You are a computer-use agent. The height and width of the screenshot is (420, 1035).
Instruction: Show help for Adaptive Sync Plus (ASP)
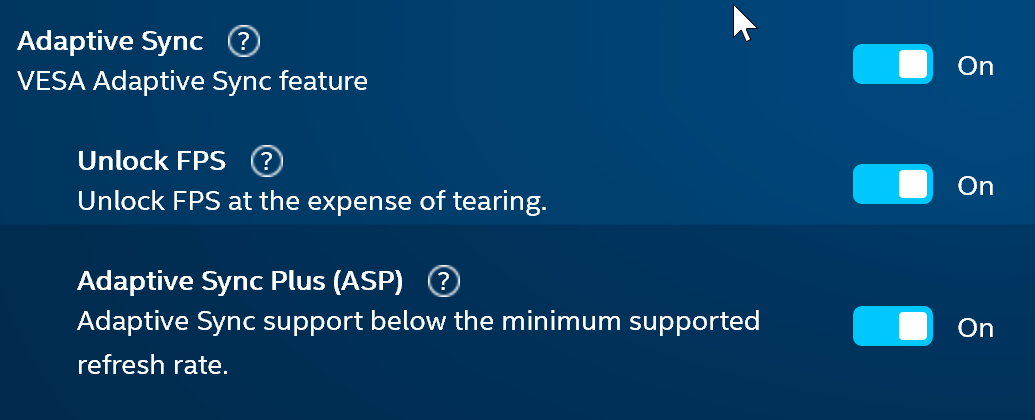click(443, 283)
